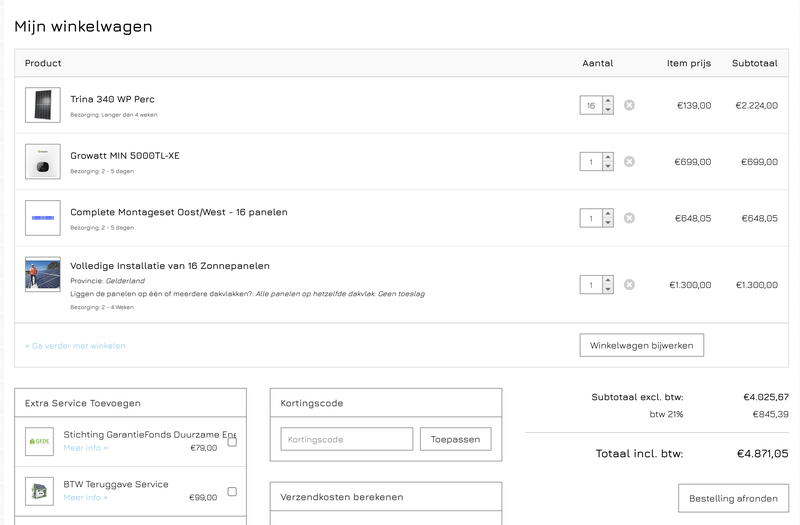Remove Complete Montageset Oost/West item

pos(630,218)
